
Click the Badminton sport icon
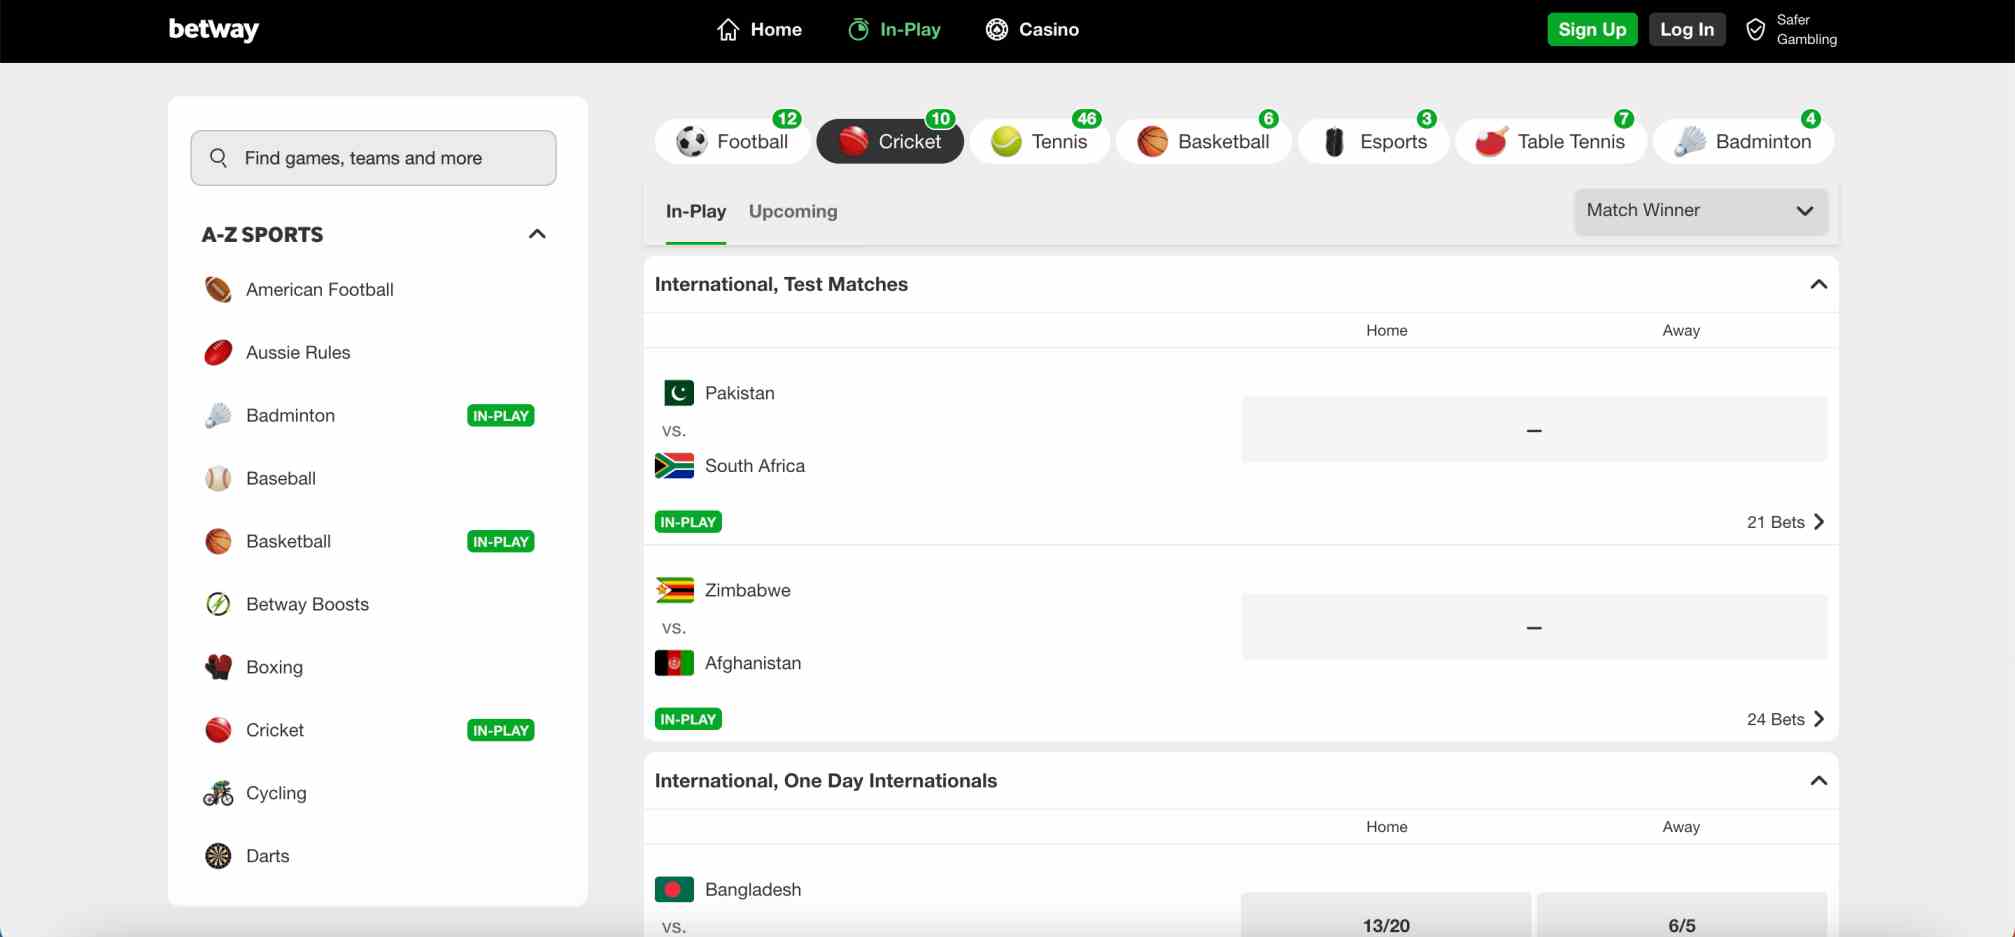pos(1690,141)
